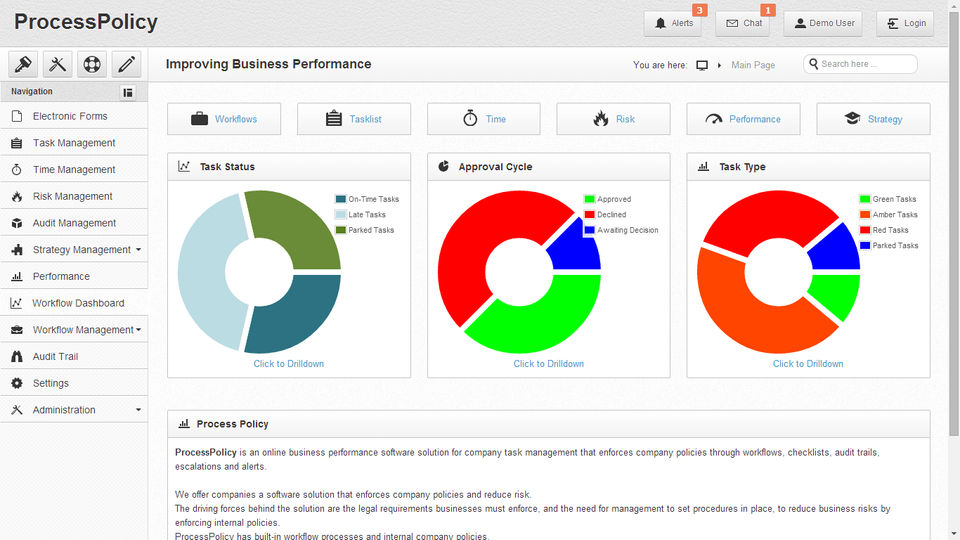Open the Time button with stopwatch

(484, 119)
